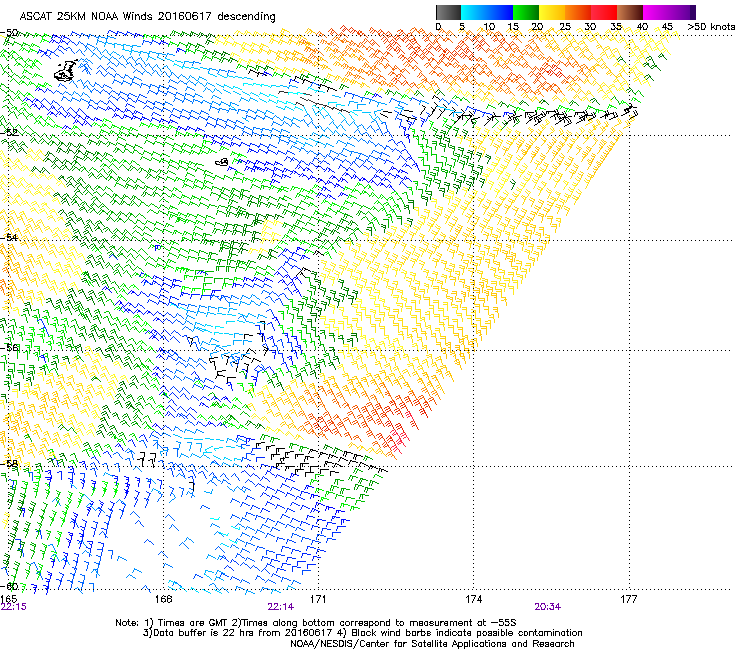Click the '10' legend scale label
This screenshot has height=650, width=740.
(x=489, y=27)
